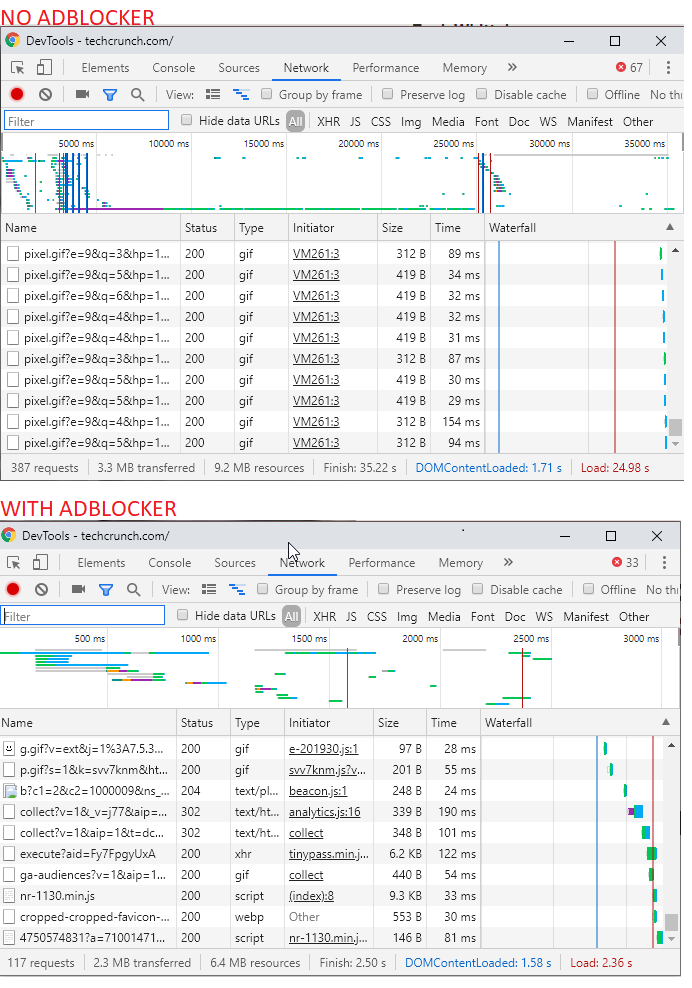Click the Filter text field in bottom window

click(x=83, y=616)
